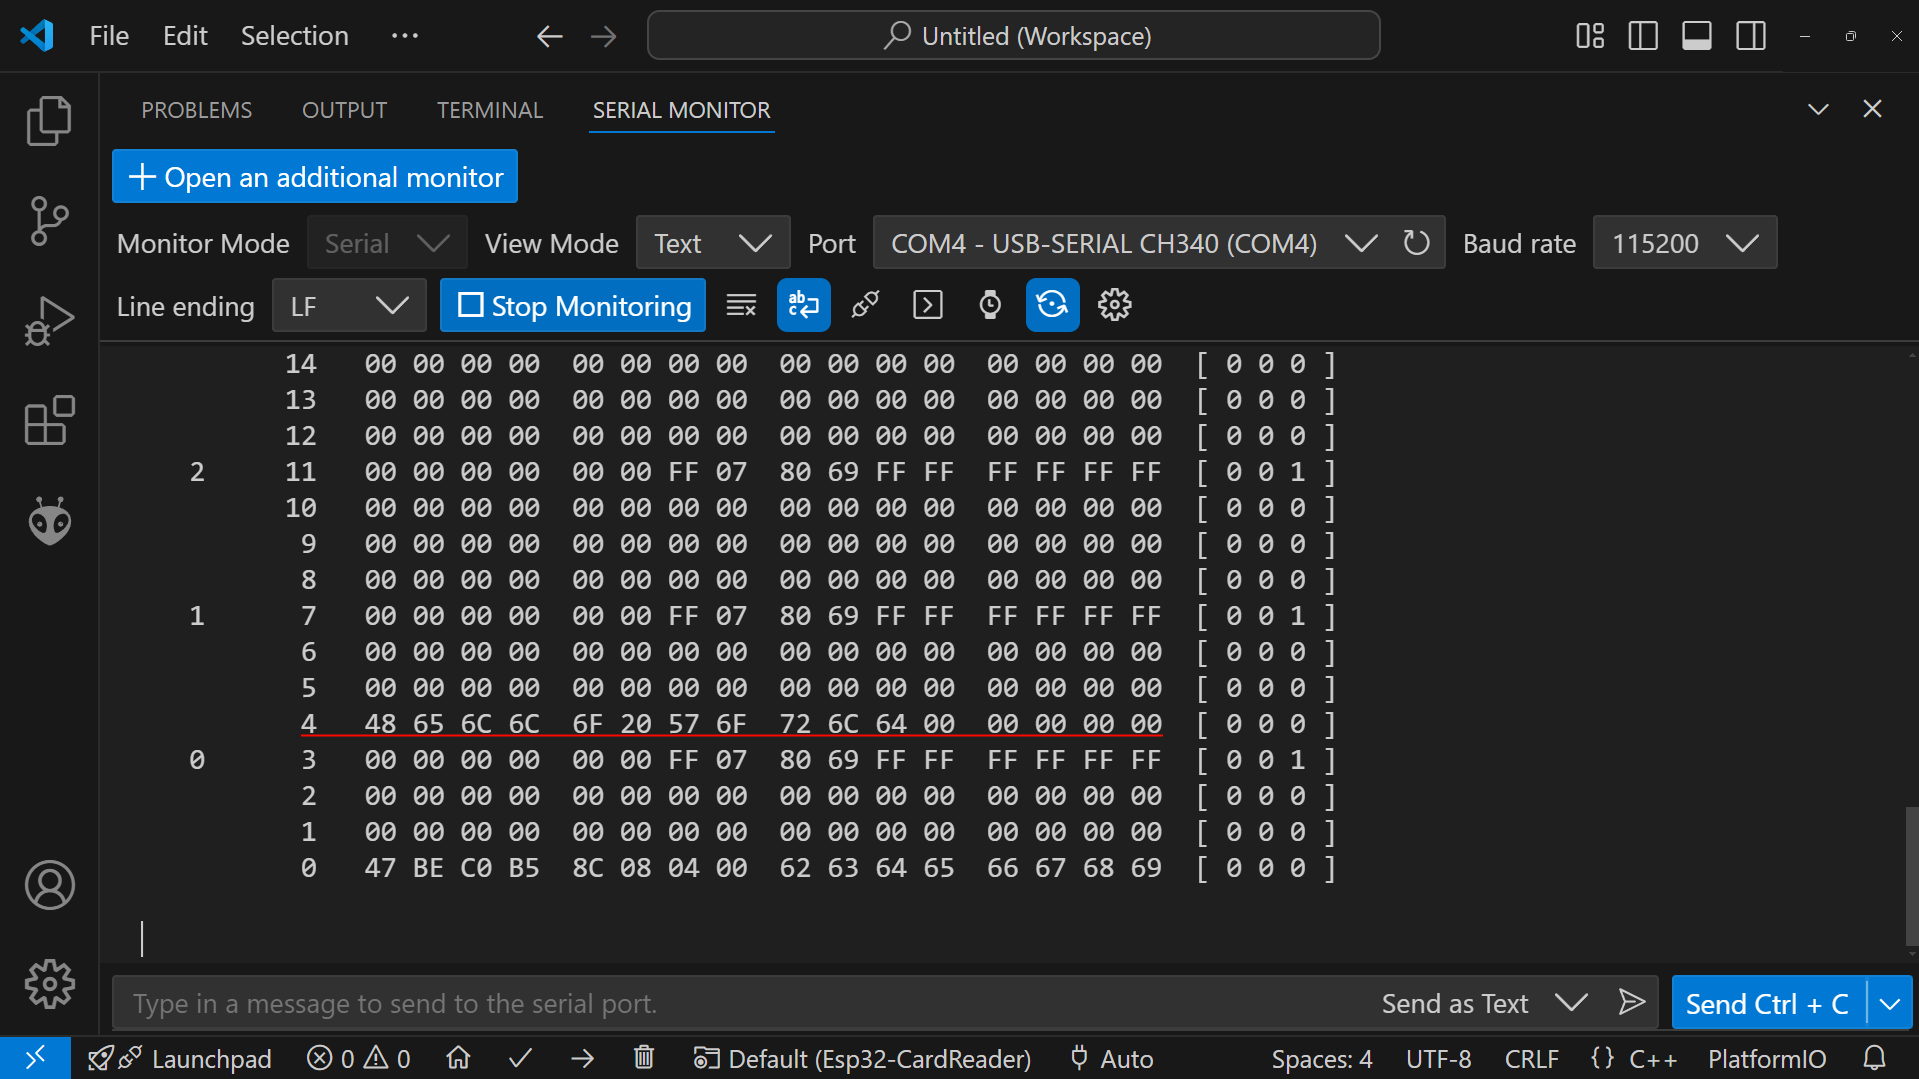Open the View Mode Text dropdown

pyautogui.click(x=713, y=243)
